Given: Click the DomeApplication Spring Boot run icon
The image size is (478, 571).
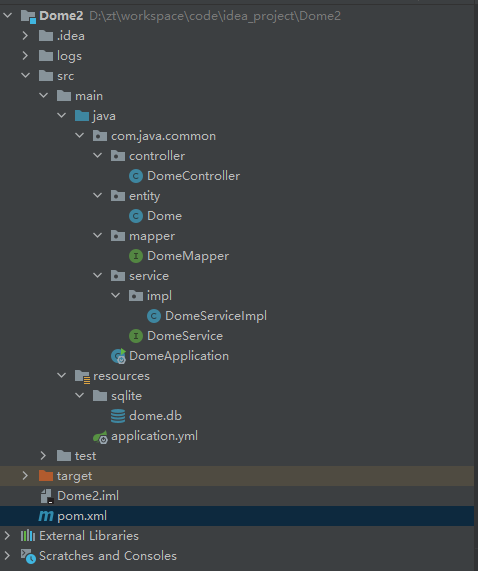Looking at the screenshot, I should click(119, 356).
